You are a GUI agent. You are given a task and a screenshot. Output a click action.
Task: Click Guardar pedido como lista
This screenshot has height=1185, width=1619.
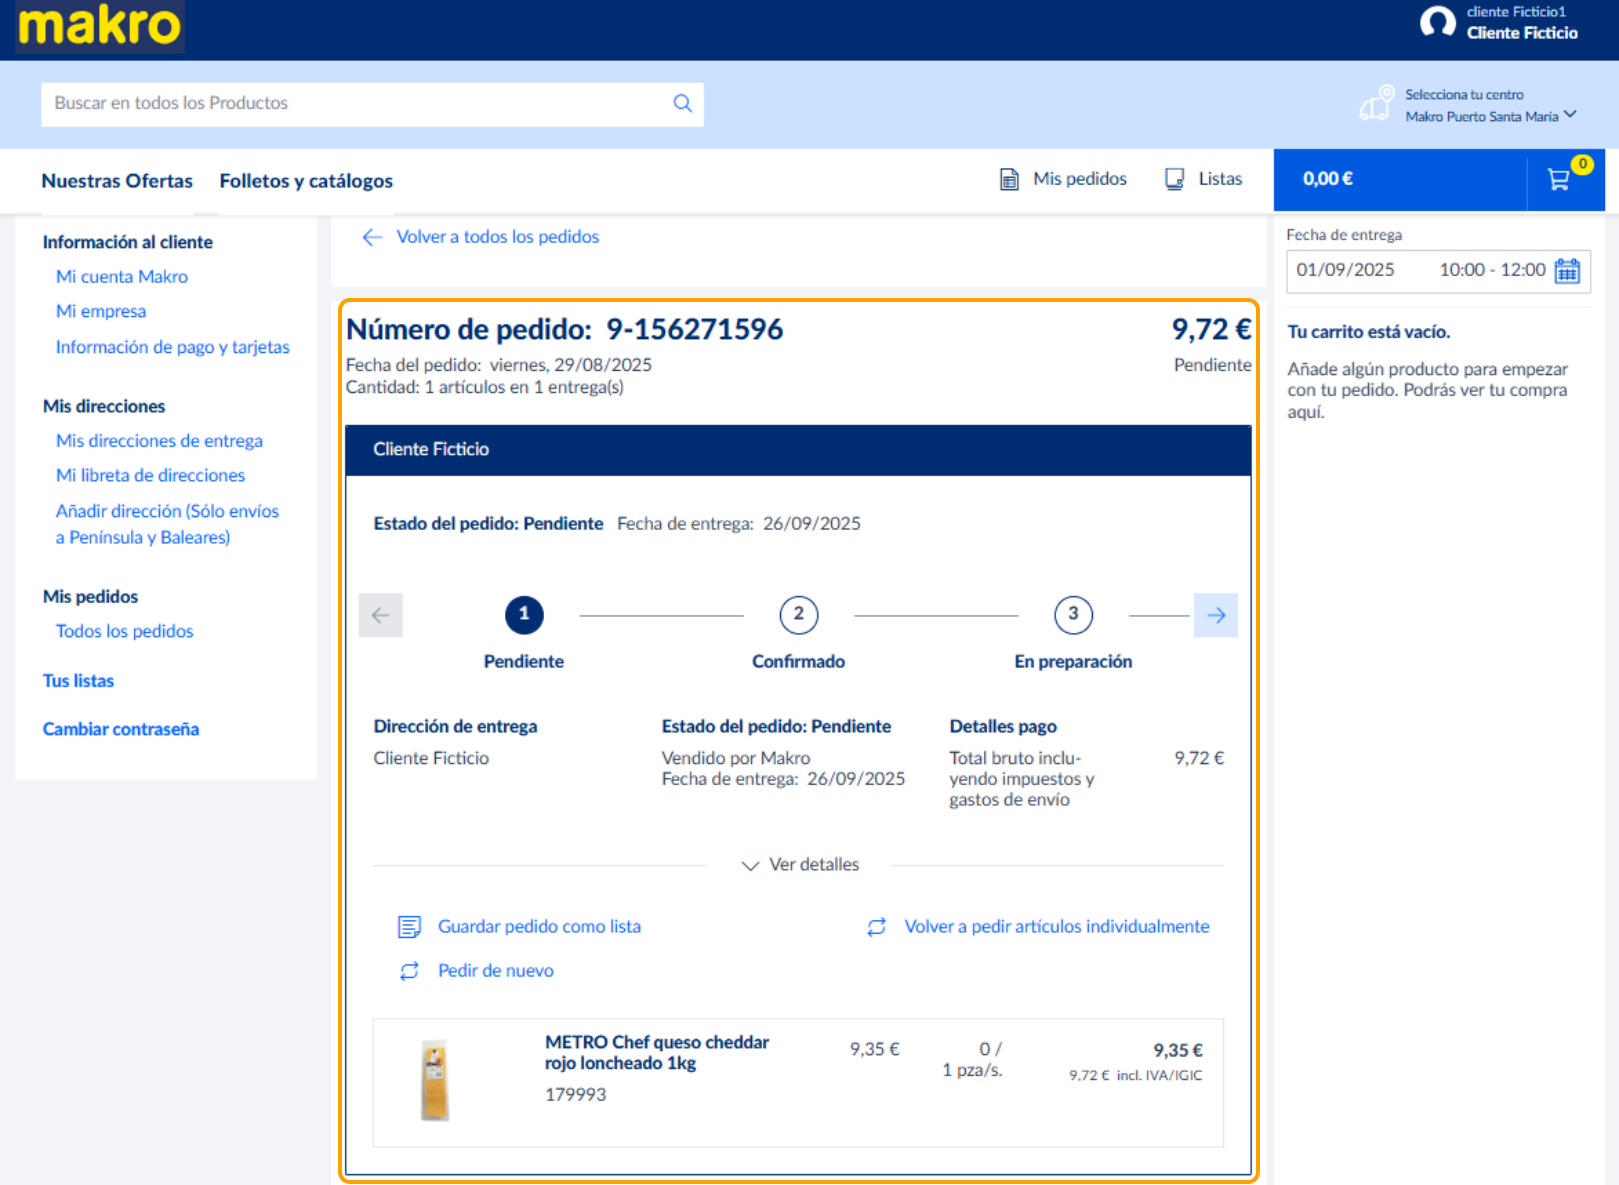coord(539,927)
